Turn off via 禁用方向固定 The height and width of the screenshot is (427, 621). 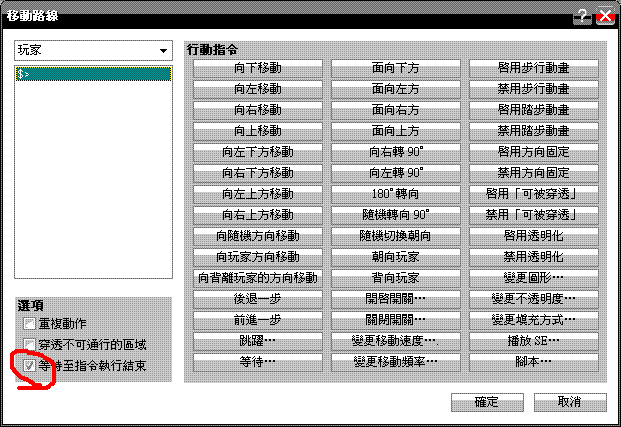pos(533,173)
